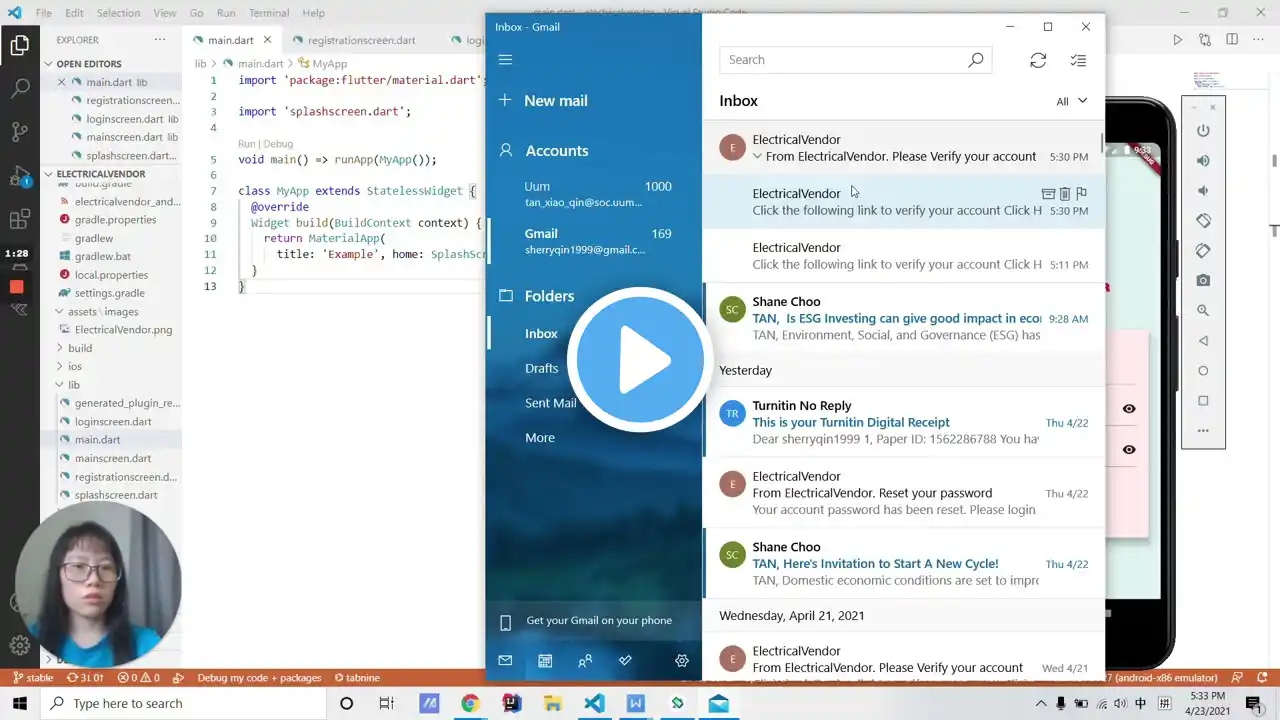Viewport: 1280px width, 720px height.
Task: Click emulator volume down button
Action: coord(1203,191)
